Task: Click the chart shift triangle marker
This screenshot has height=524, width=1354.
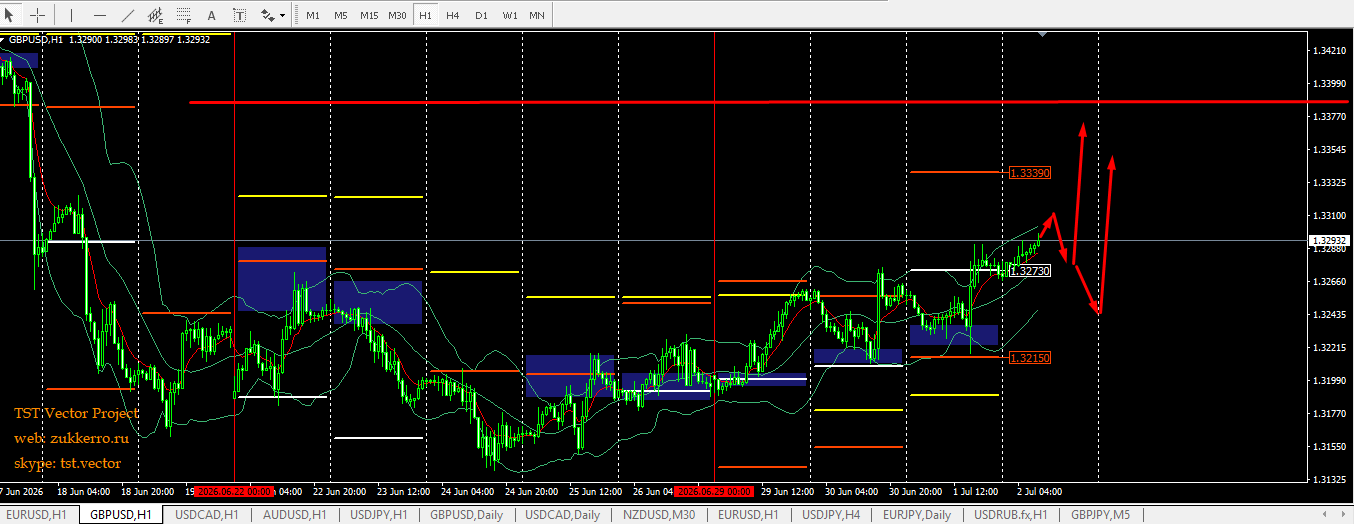Action: [1043, 35]
